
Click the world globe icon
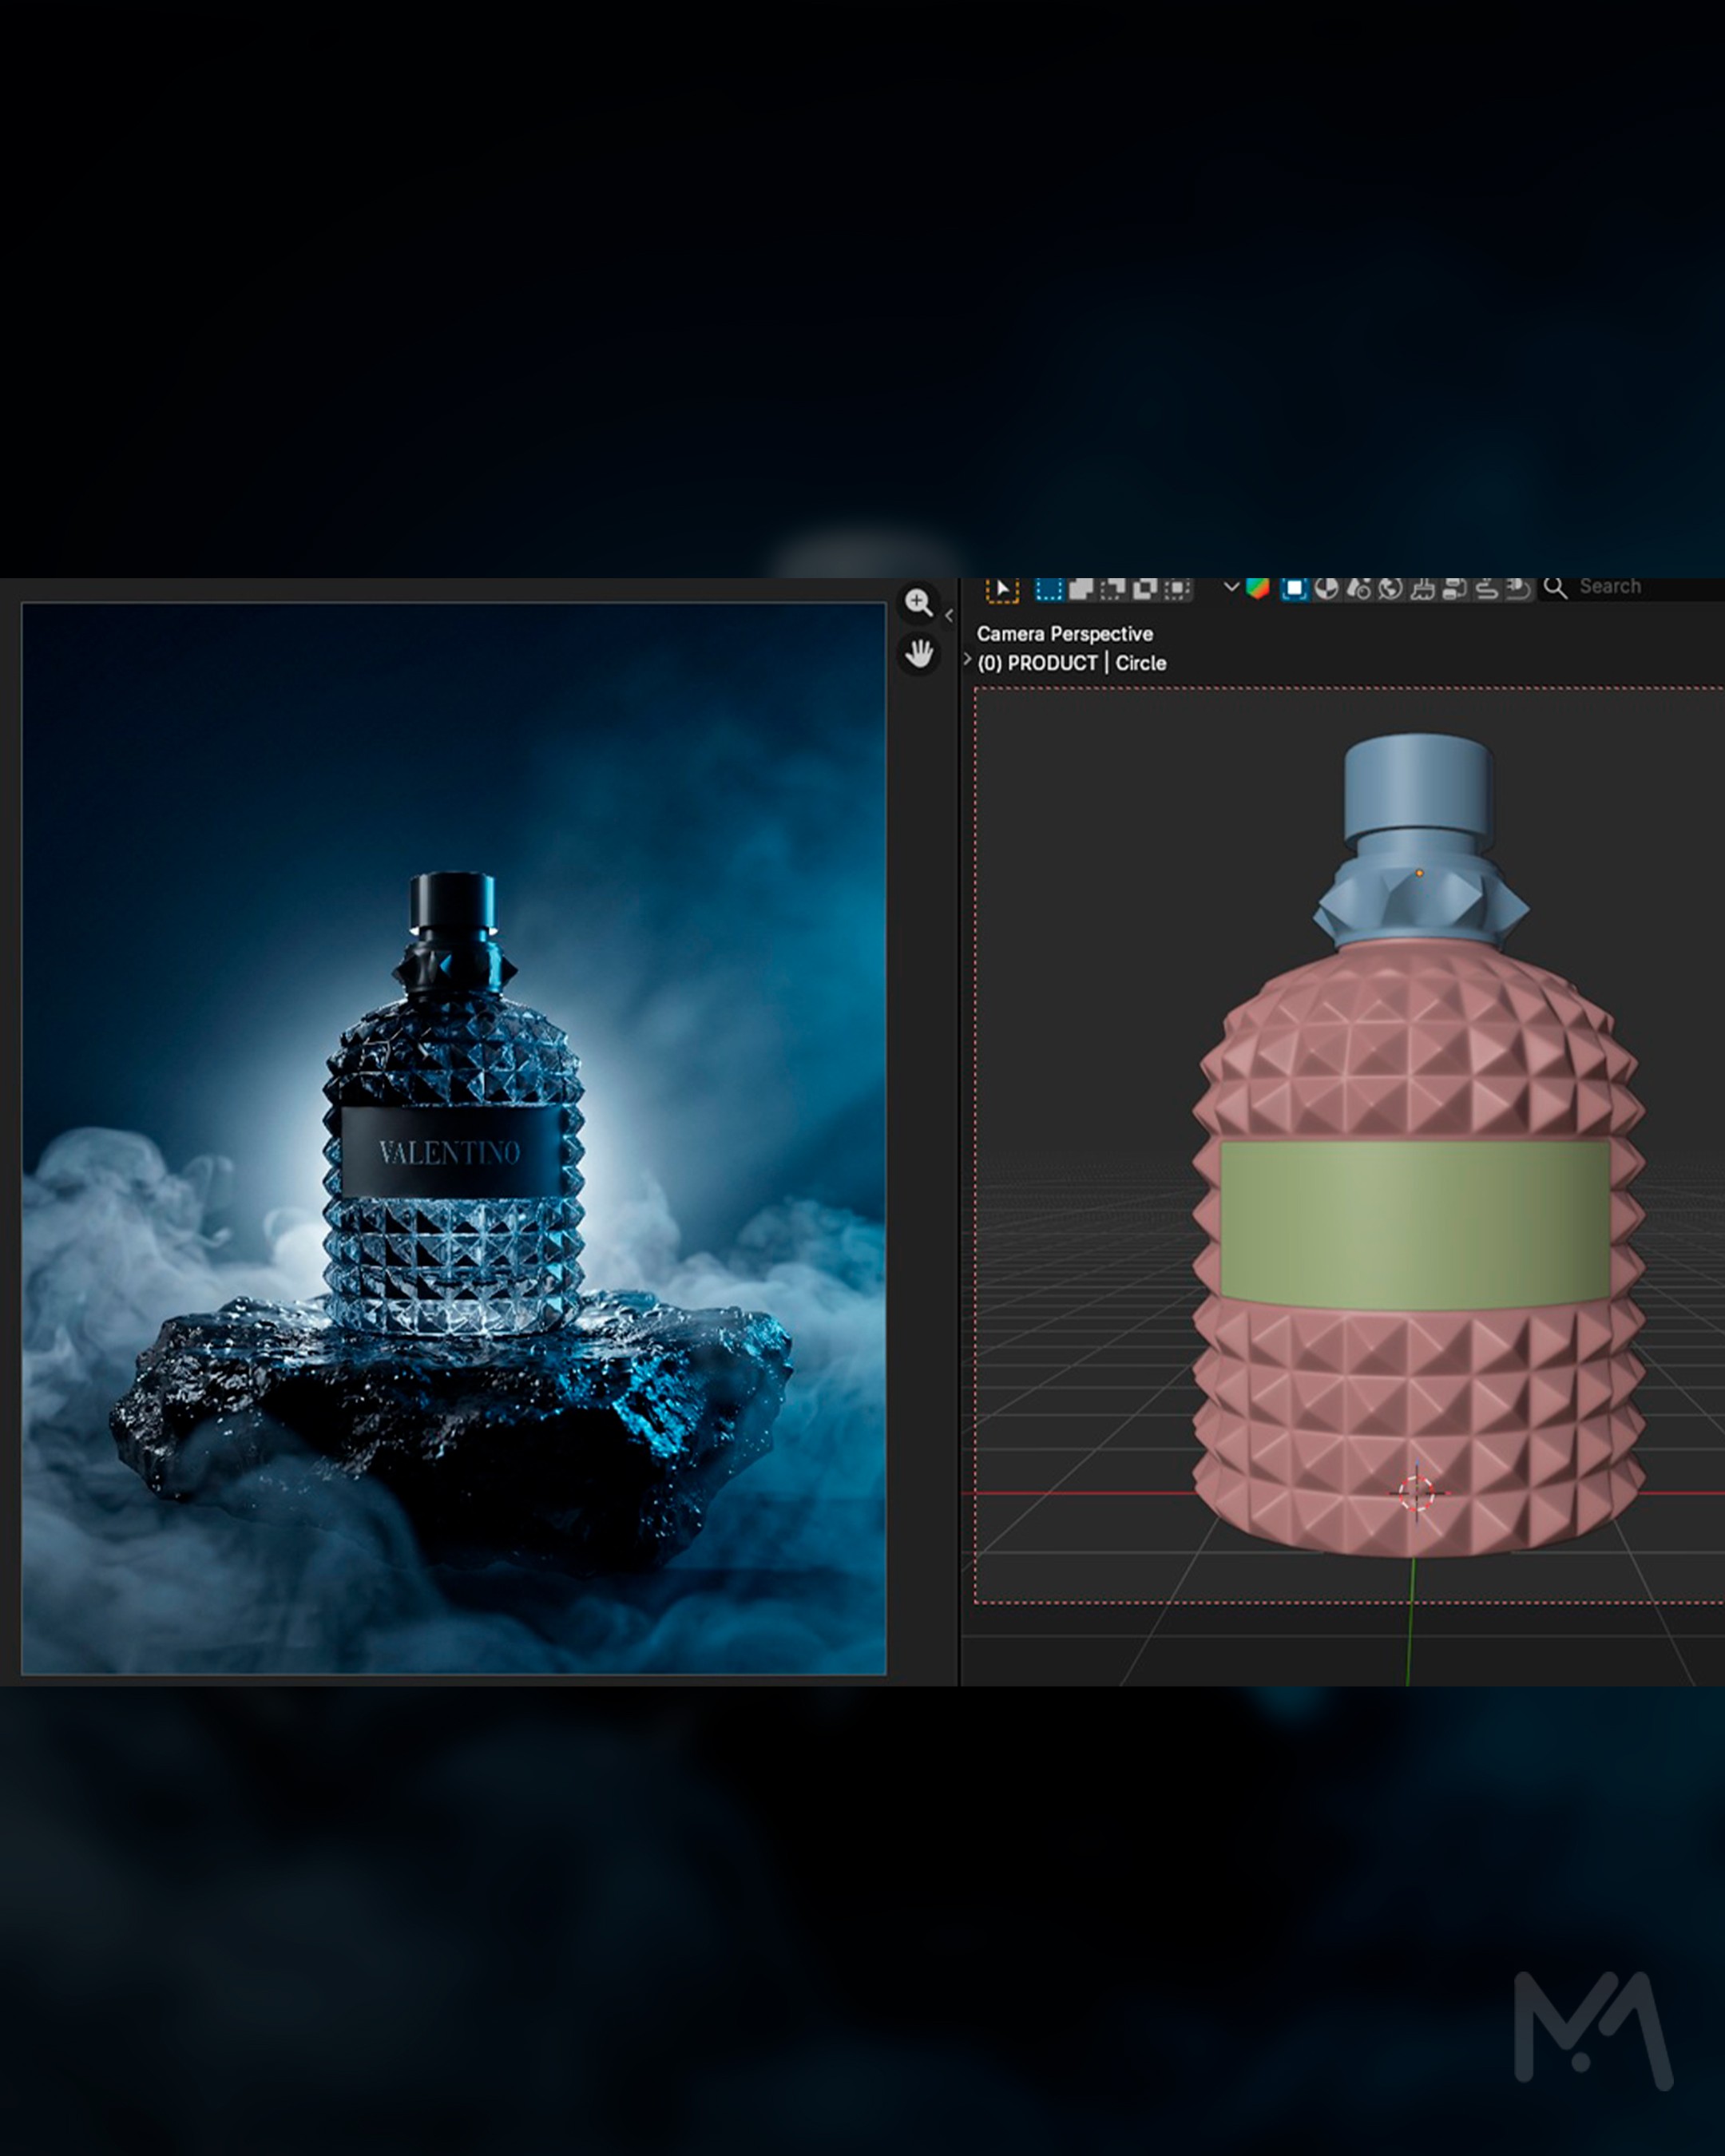coord(1390,589)
